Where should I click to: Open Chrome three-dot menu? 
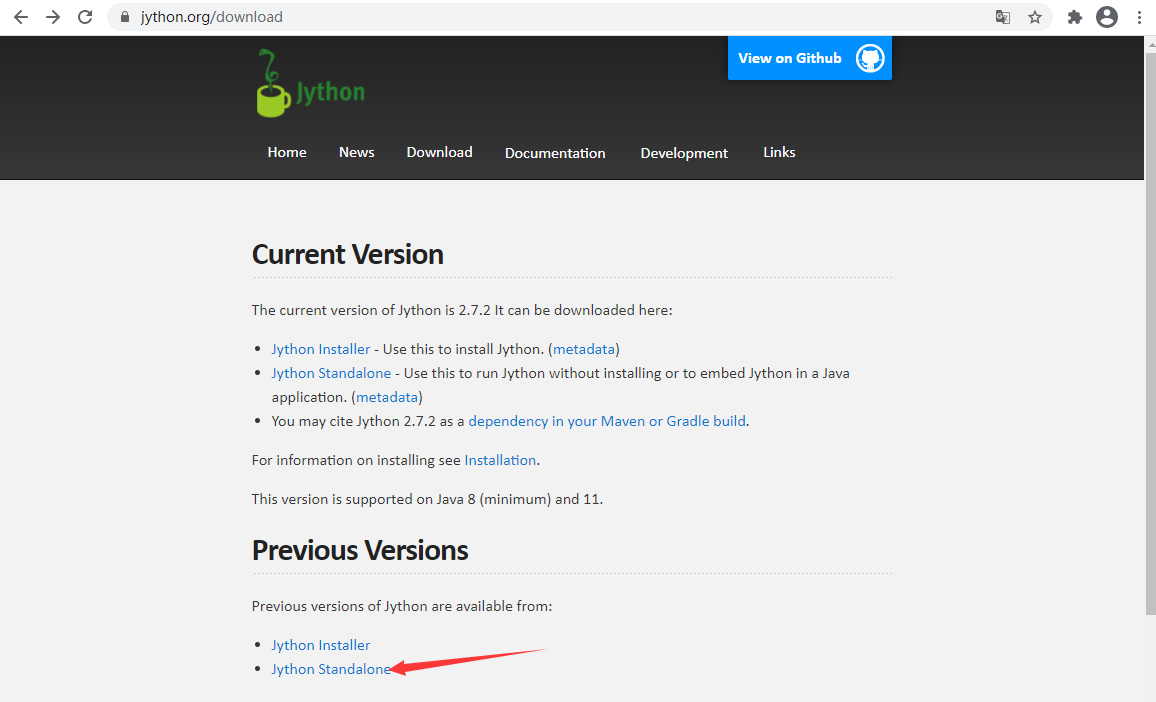[1139, 17]
